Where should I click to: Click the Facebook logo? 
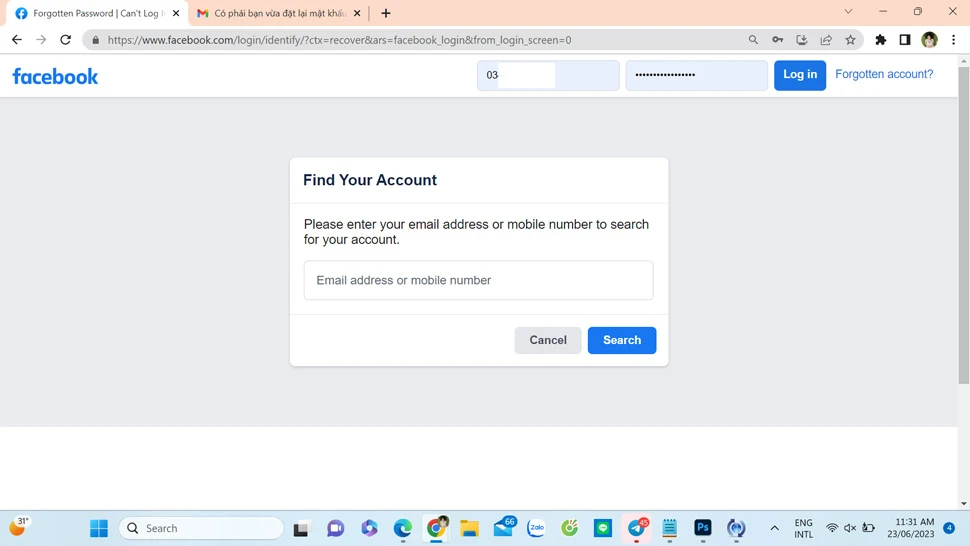(55, 76)
